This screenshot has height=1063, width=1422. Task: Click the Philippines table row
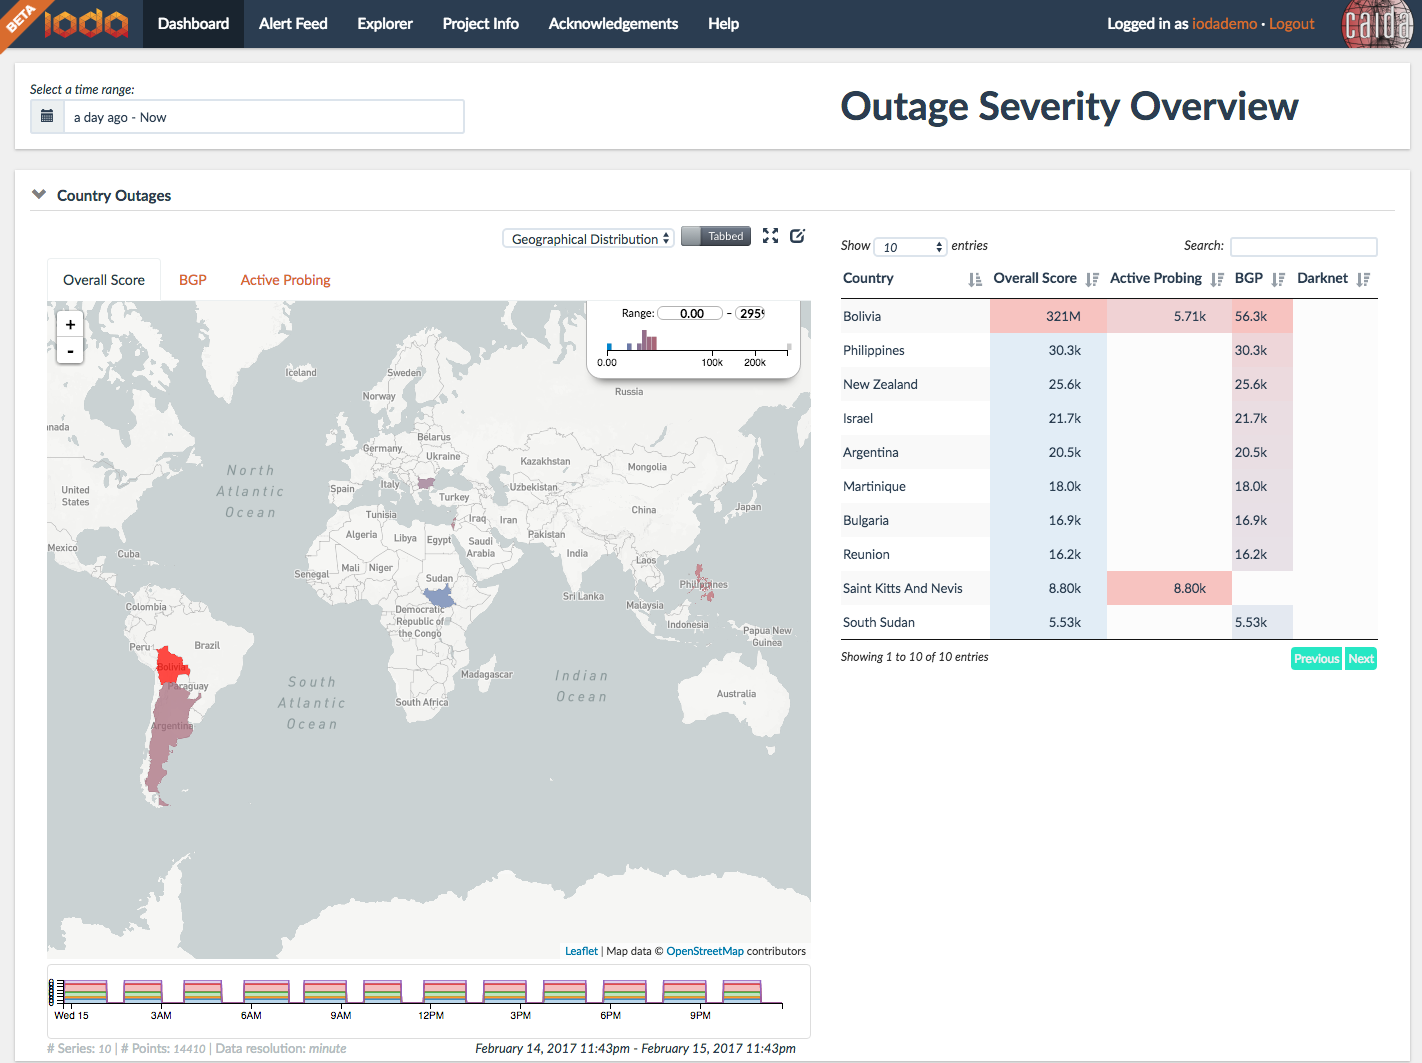coord(1109,350)
